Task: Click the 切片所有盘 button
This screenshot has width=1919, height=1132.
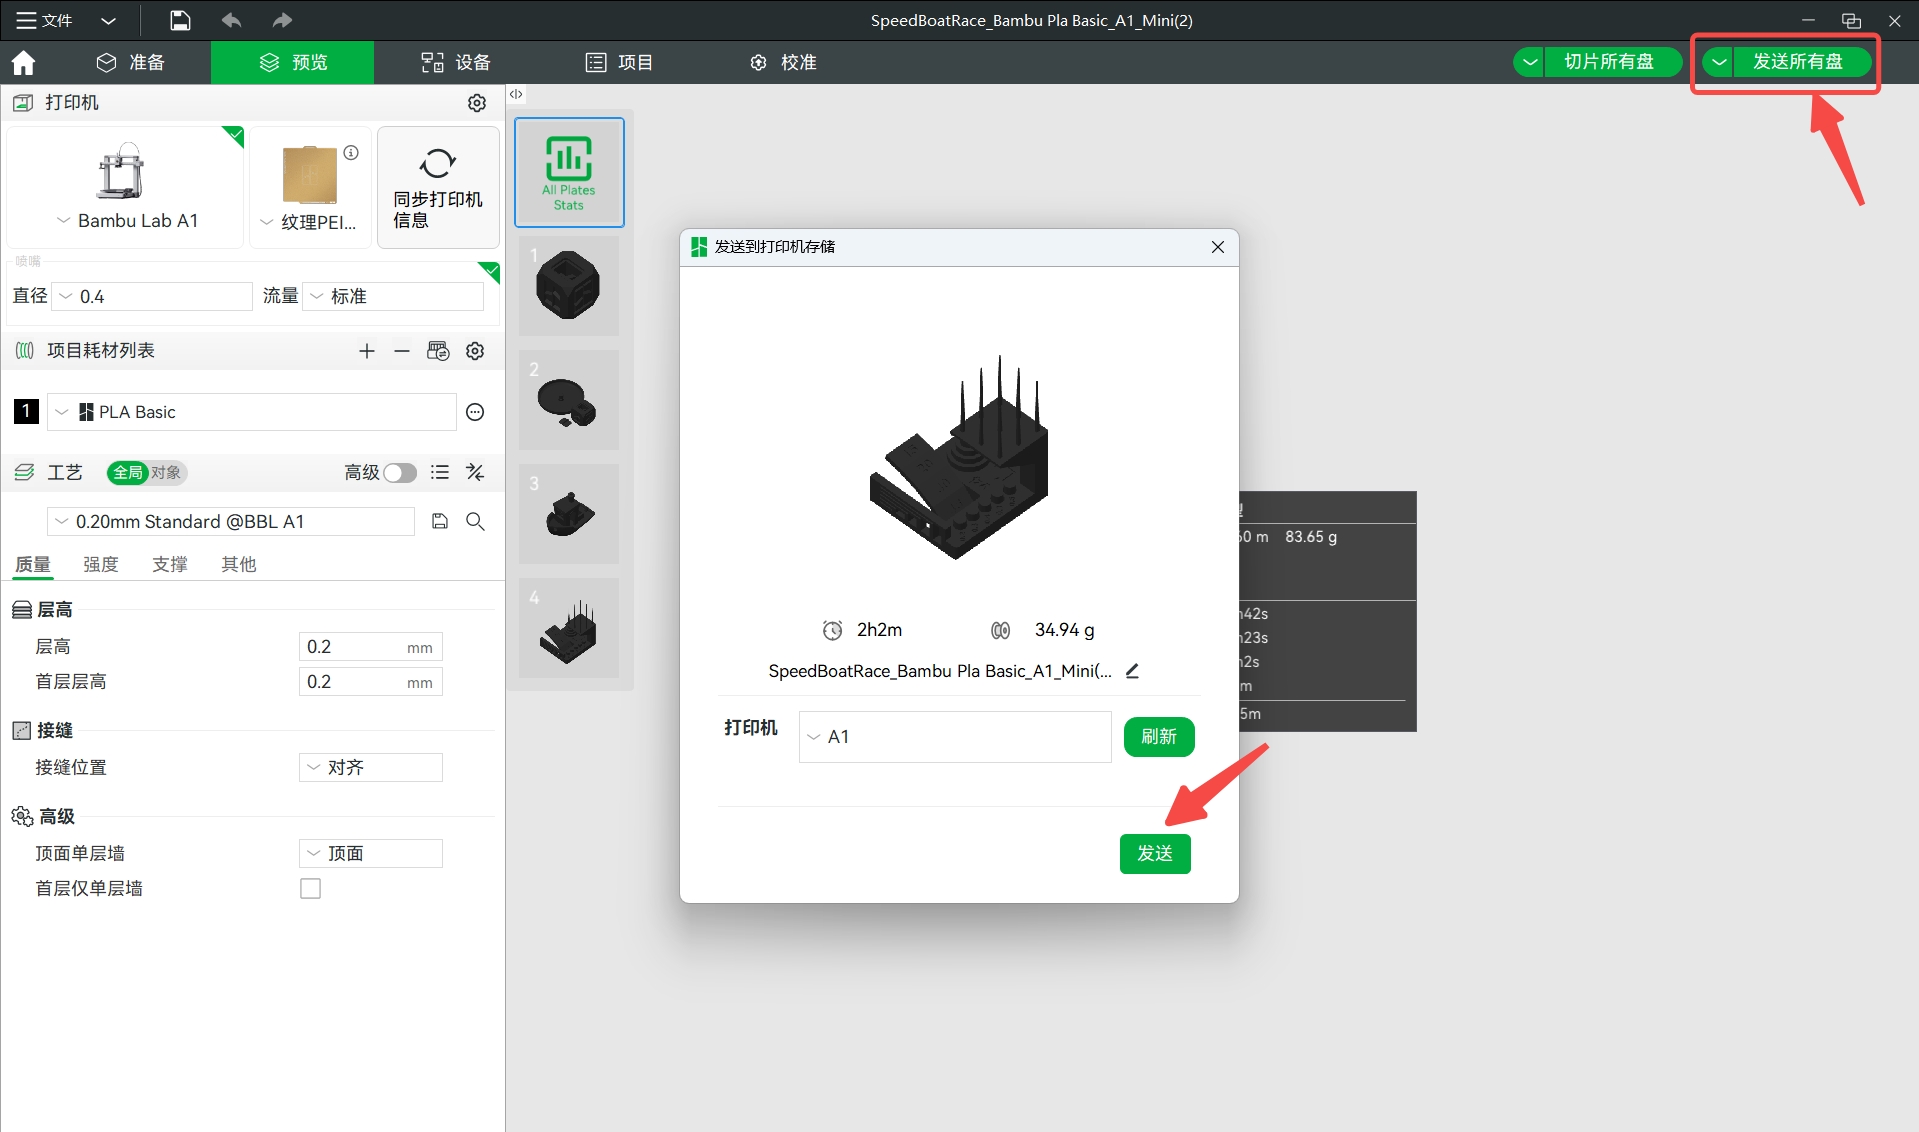Action: point(1612,62)
